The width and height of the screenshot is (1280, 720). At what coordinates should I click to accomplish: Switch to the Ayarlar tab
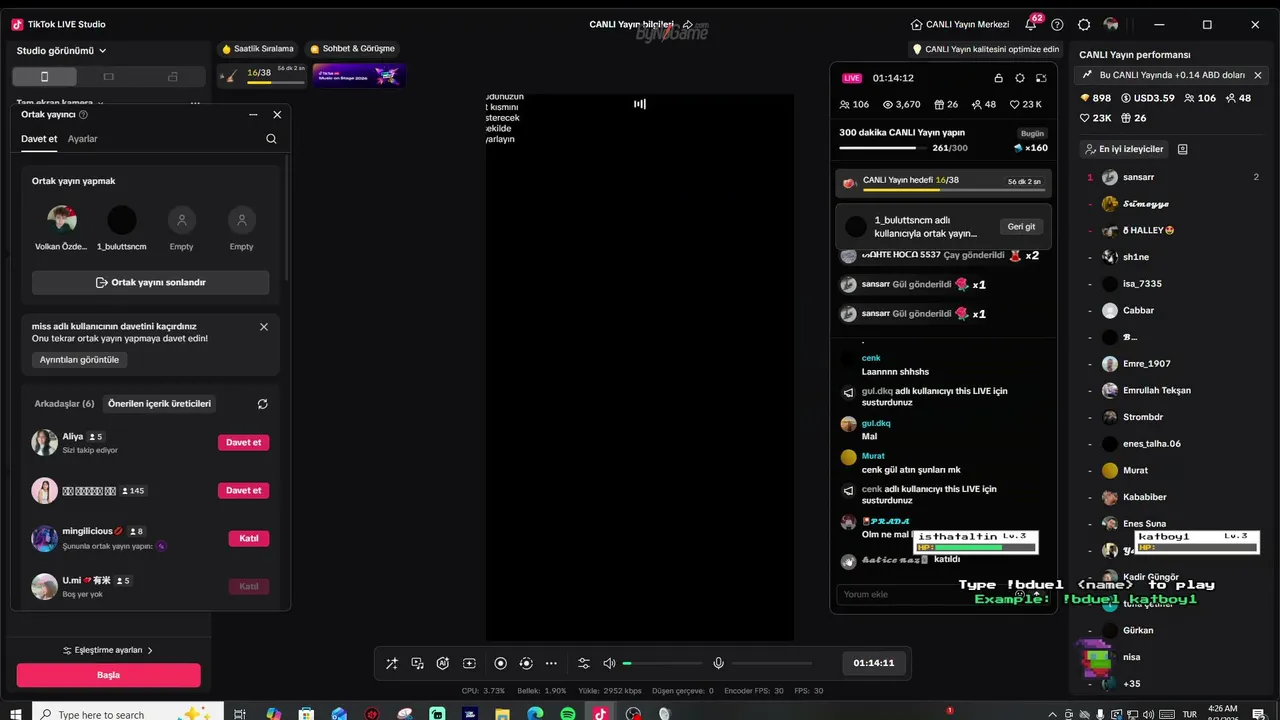pos(83,139)
